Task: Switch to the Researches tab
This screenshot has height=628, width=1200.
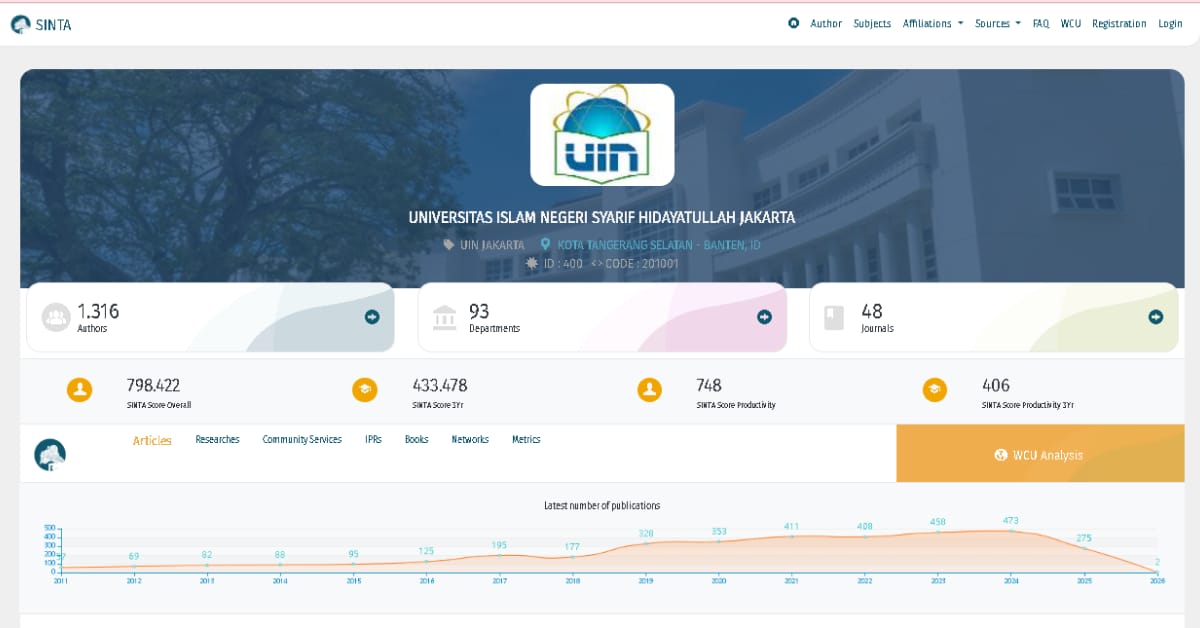Action: (217, 439)
